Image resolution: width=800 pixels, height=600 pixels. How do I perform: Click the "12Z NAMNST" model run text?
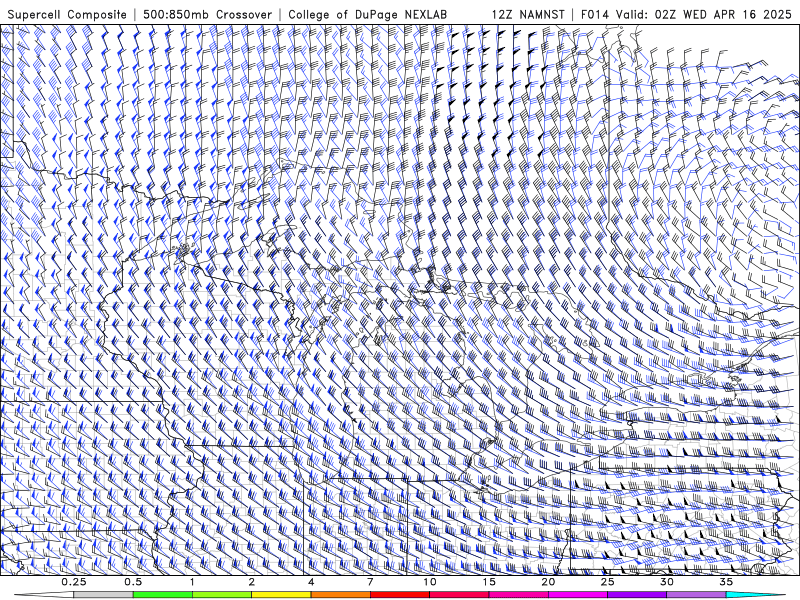pyautogui.click(x=528, y=14)
